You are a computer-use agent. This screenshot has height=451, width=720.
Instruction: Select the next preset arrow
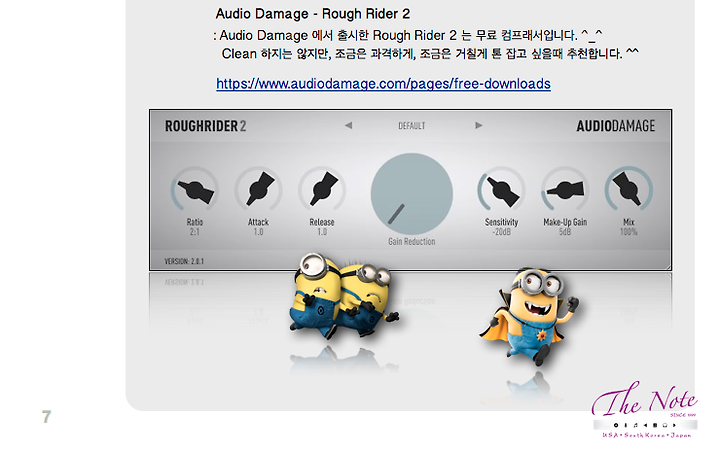point(478,125)
